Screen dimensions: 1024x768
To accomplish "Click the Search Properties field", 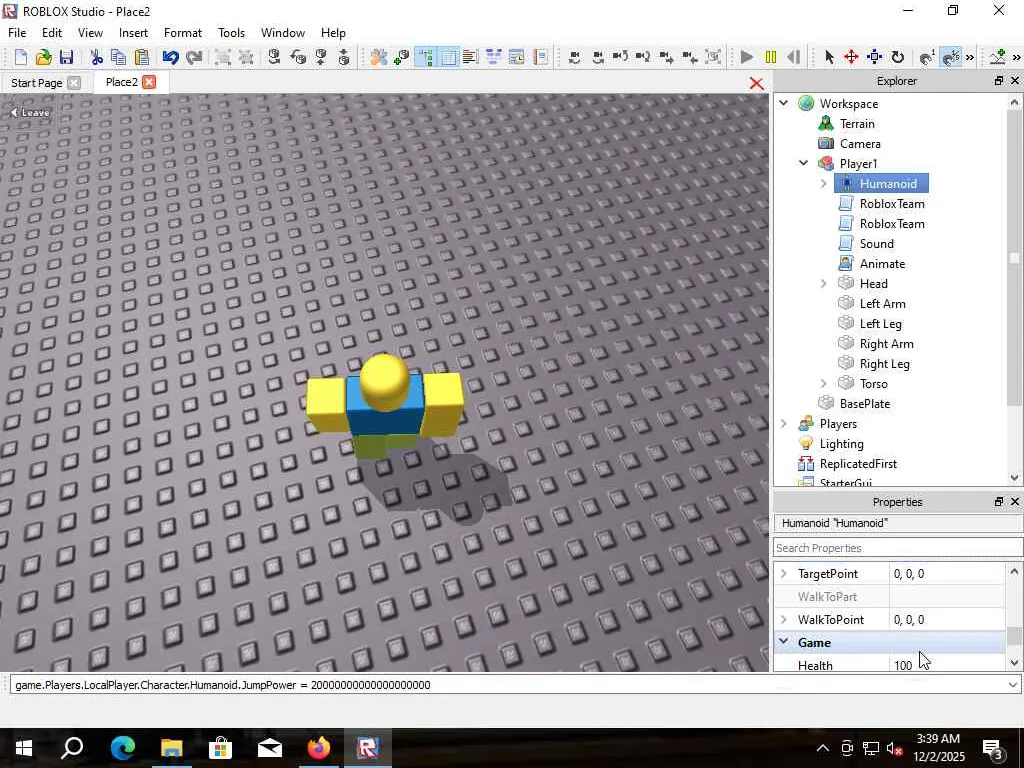I will click(898, 548).
